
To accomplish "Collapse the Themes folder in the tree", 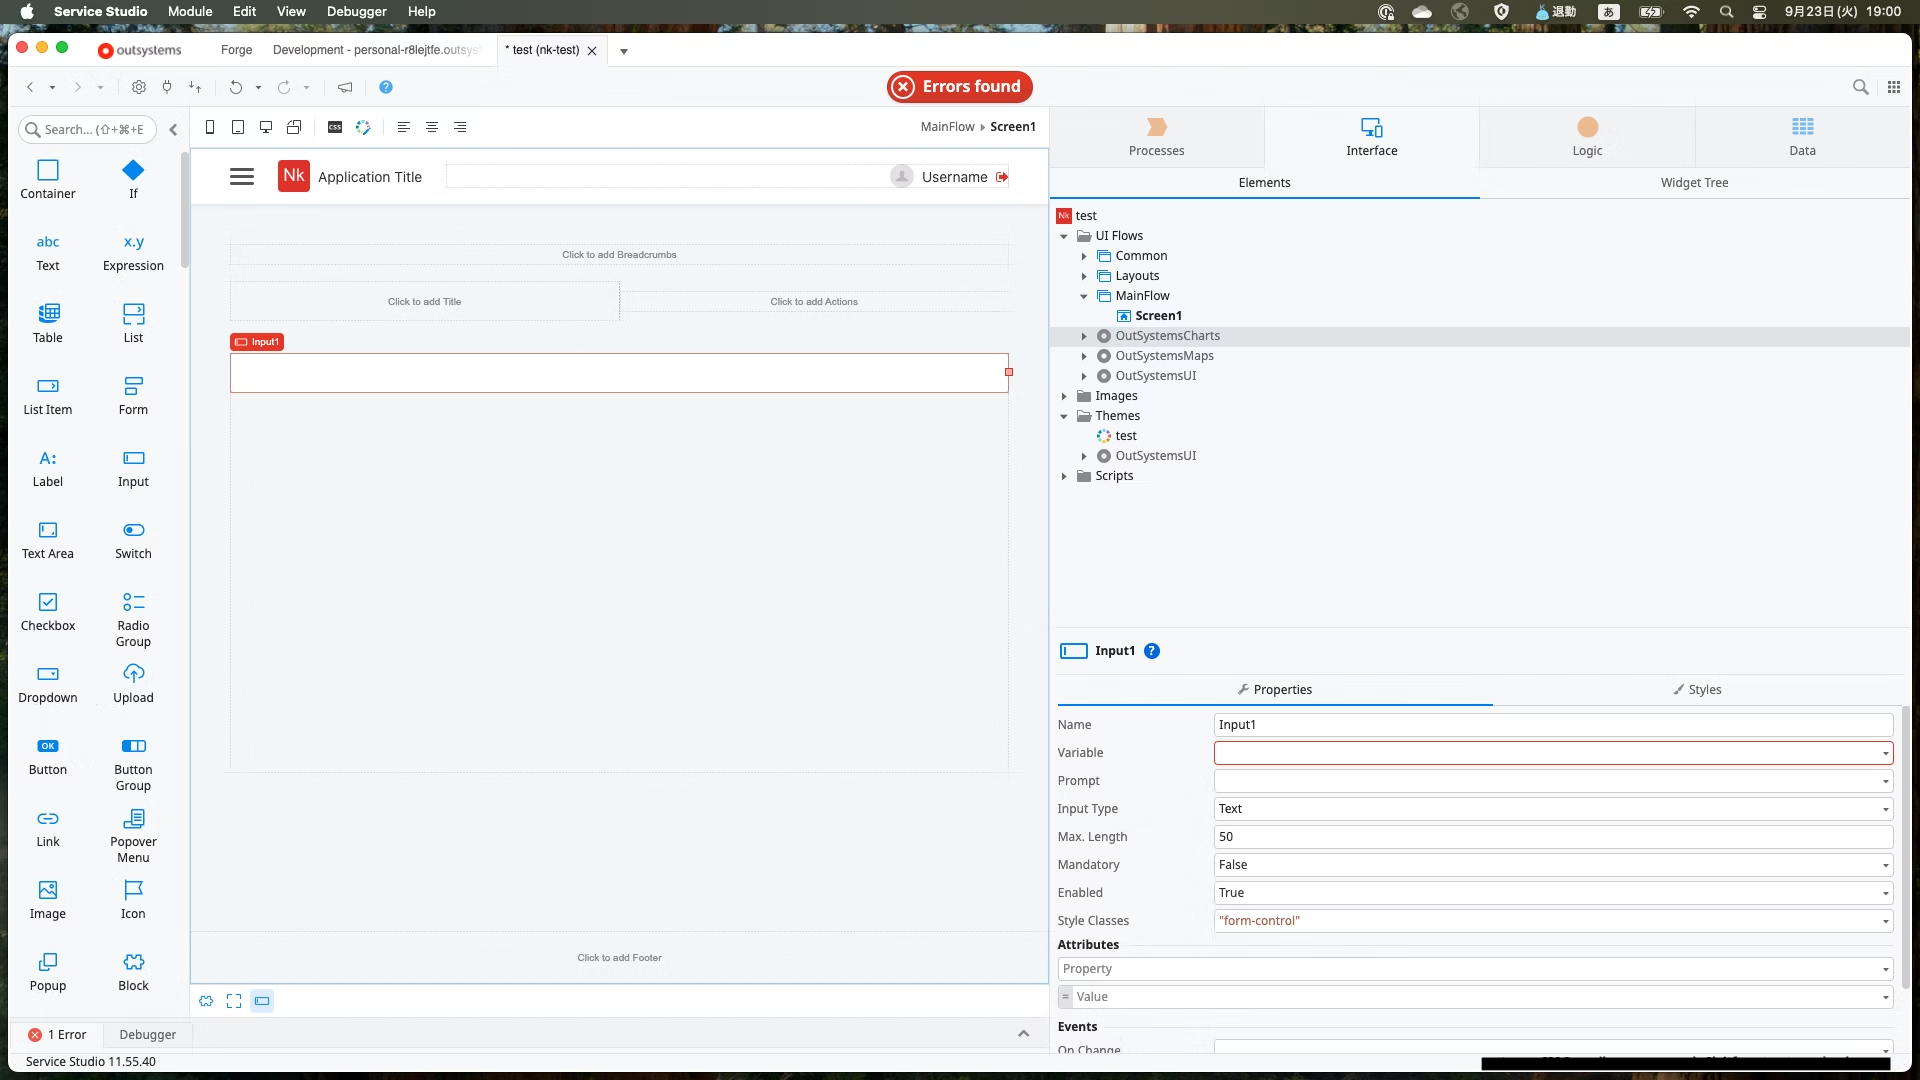I will 1064,416.
